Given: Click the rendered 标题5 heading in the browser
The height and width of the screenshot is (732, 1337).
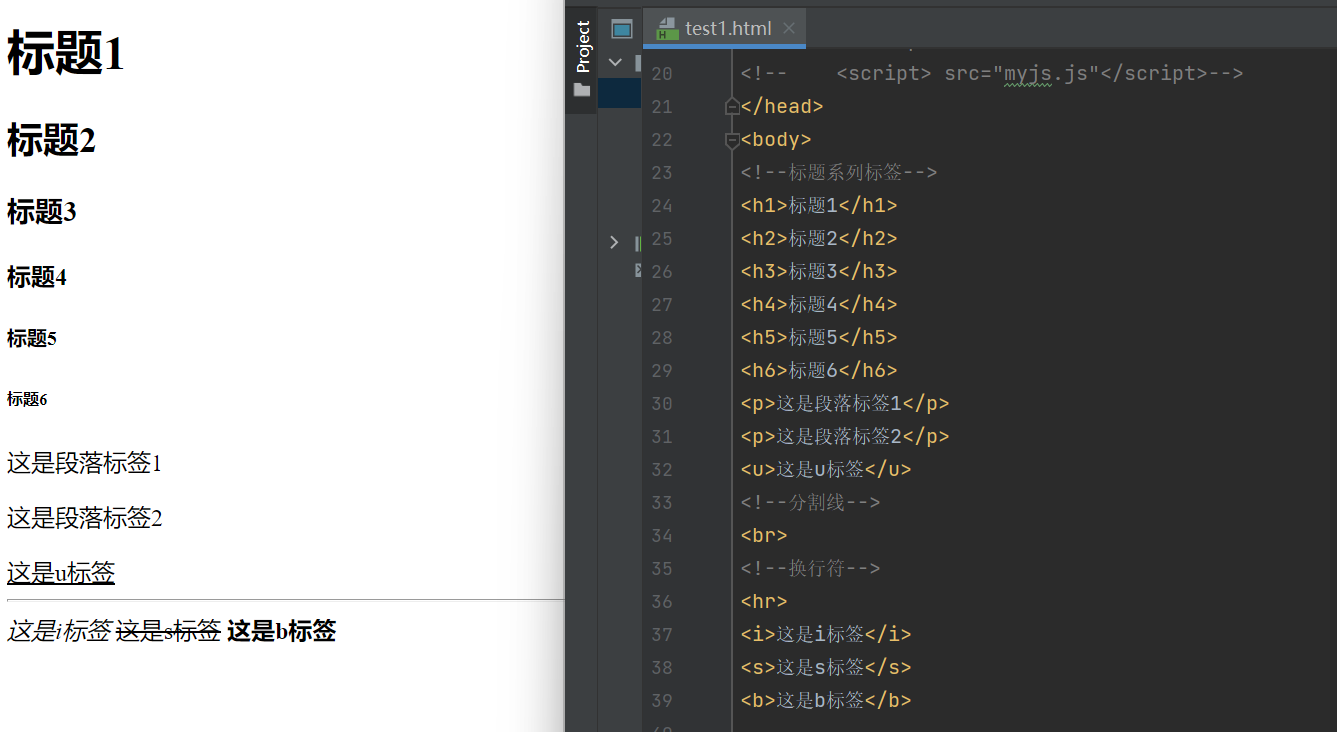Looking at the screenshot, I should (32, 339).
